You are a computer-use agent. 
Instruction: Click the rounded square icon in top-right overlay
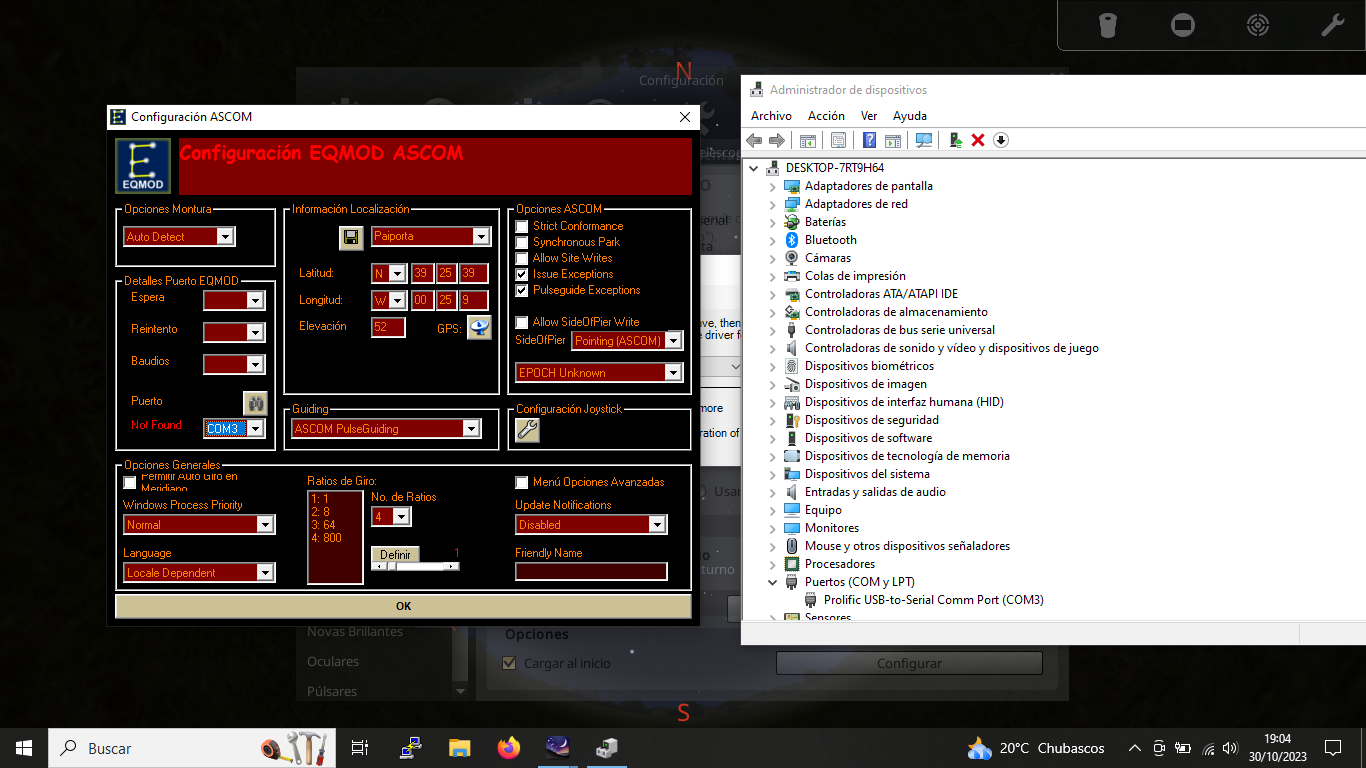pyautogui.click(x=1183, y=25)
